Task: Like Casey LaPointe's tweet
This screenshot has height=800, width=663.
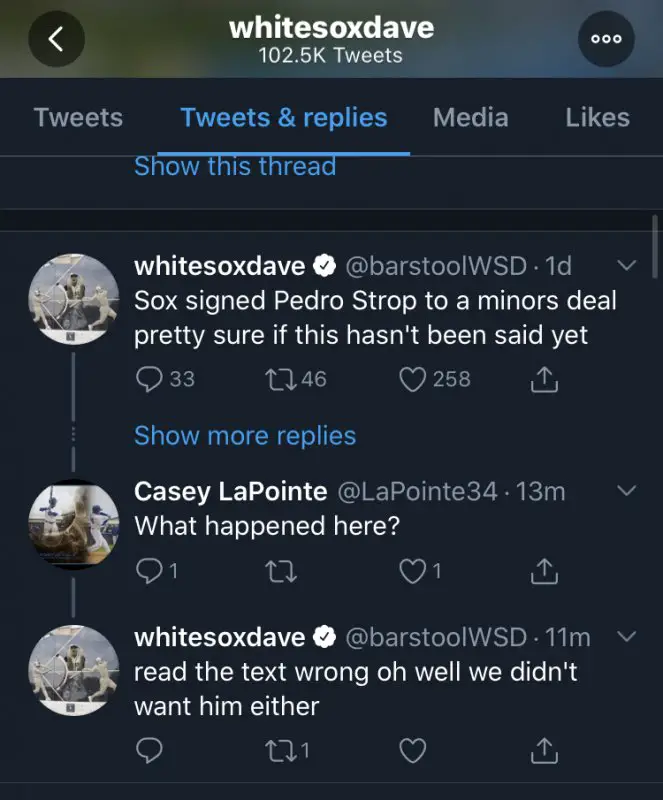Action: (413, 571)
